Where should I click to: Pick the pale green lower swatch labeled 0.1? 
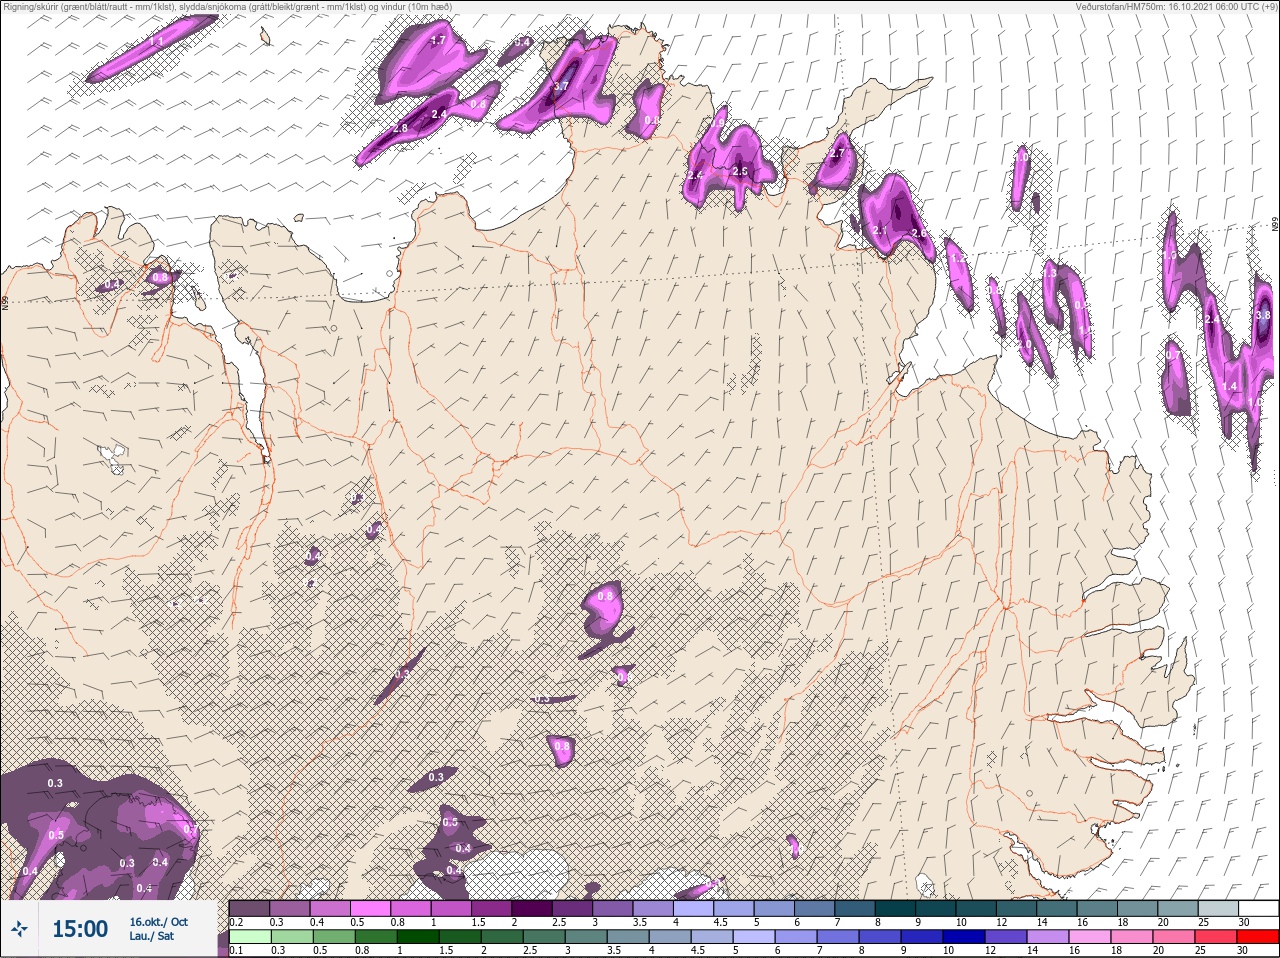[250, 936]
